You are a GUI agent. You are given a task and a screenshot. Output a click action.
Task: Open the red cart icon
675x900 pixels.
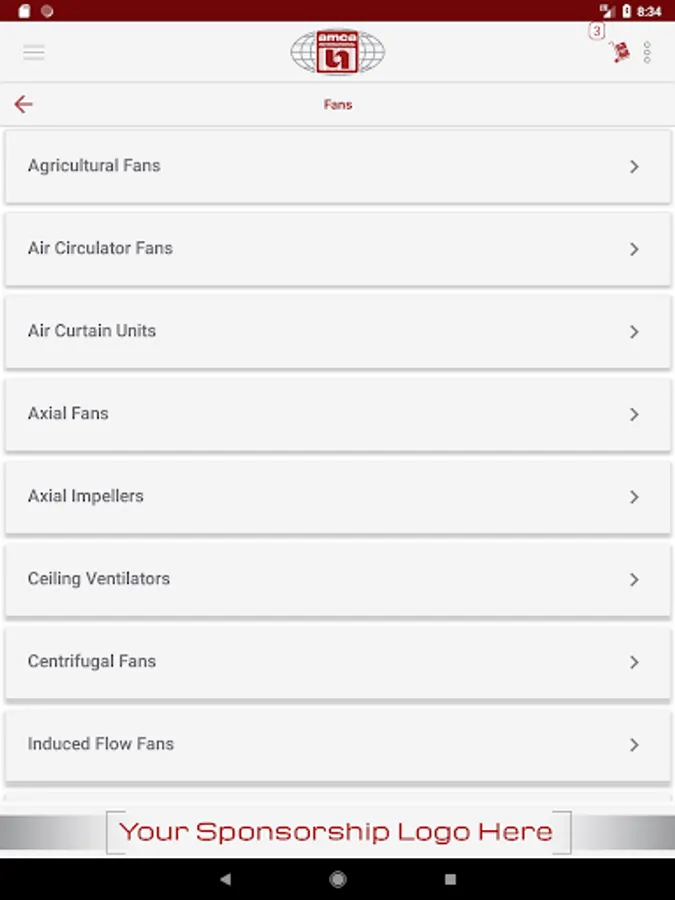coord(621,52)
